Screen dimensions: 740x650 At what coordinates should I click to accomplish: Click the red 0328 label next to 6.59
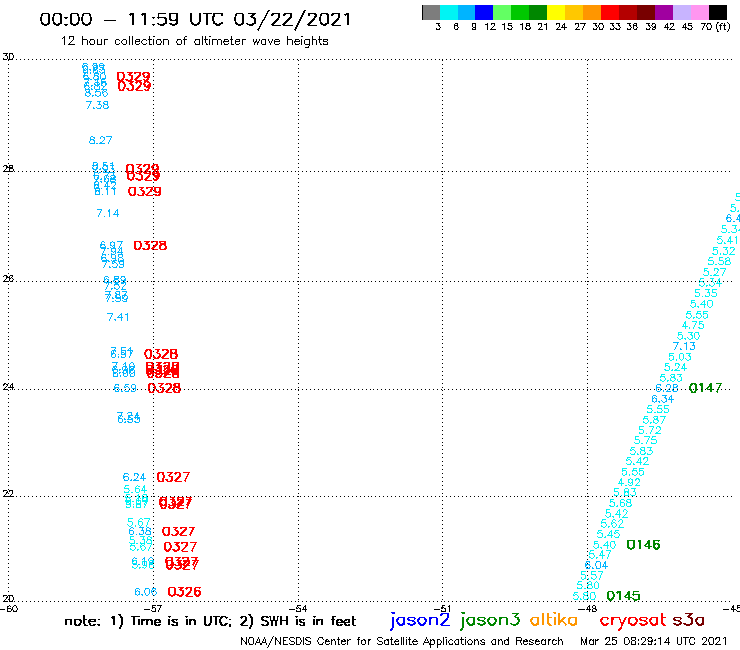click(x=164, y=388)
